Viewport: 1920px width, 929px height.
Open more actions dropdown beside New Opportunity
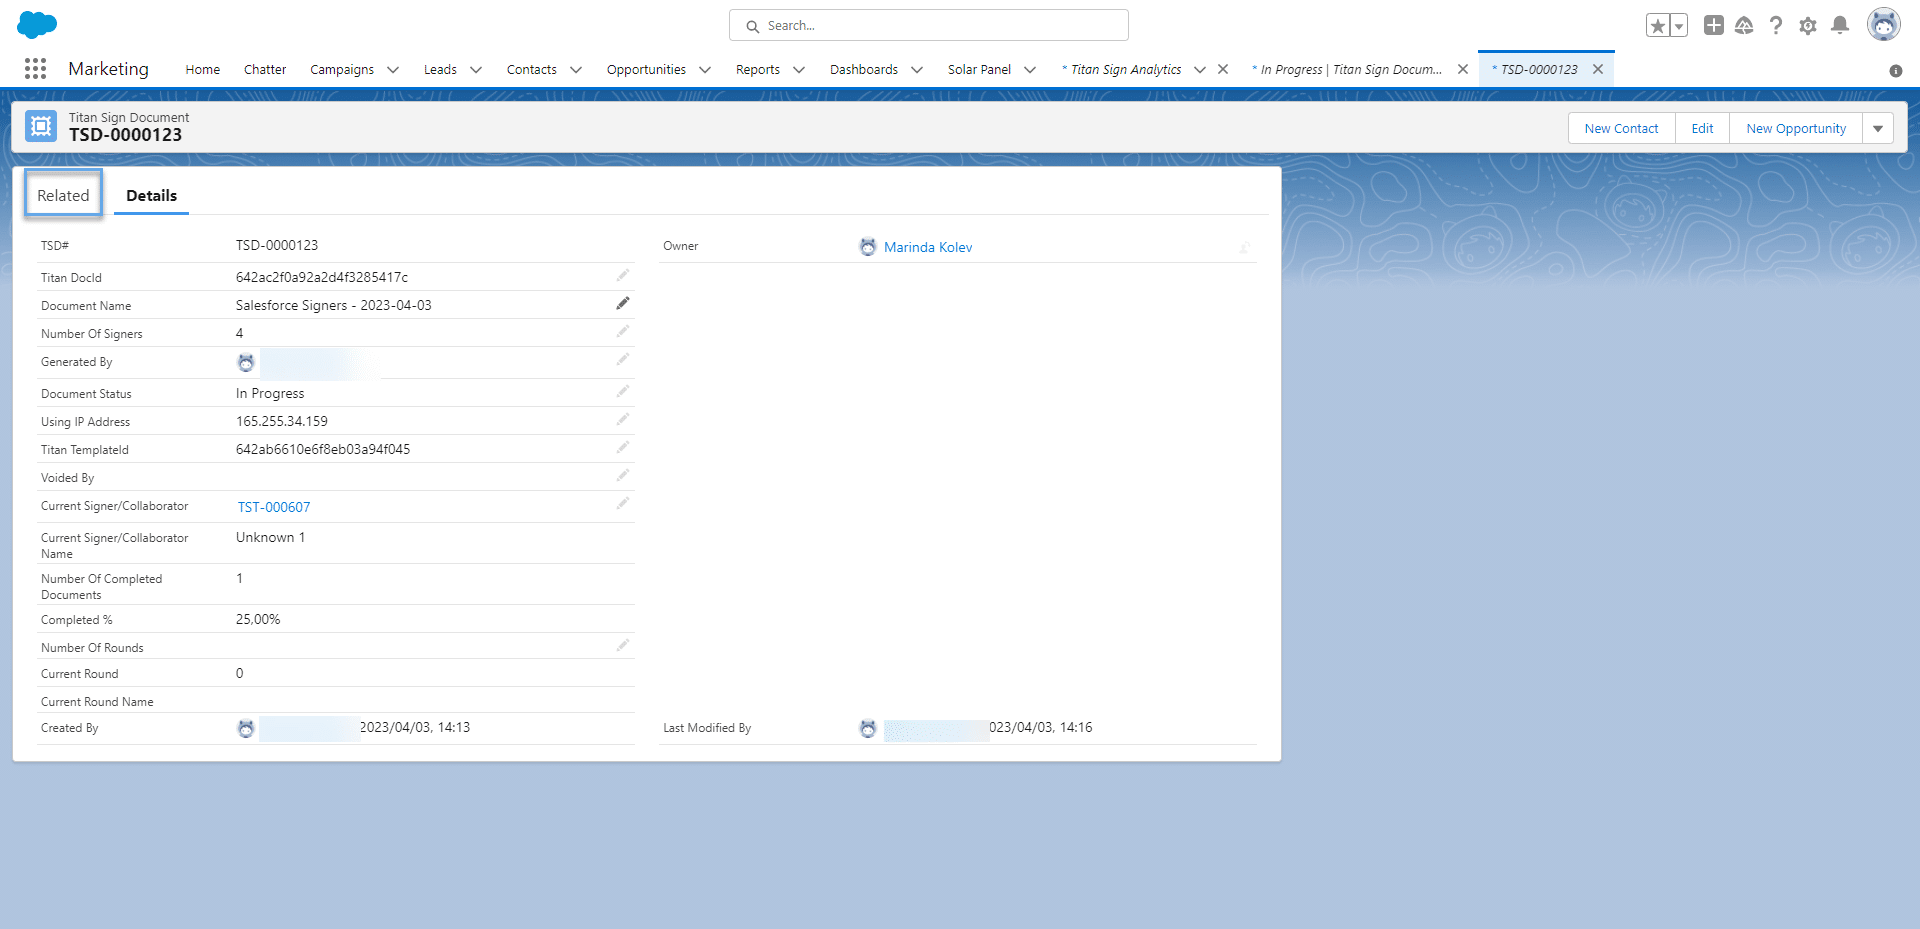[1877, 129]
